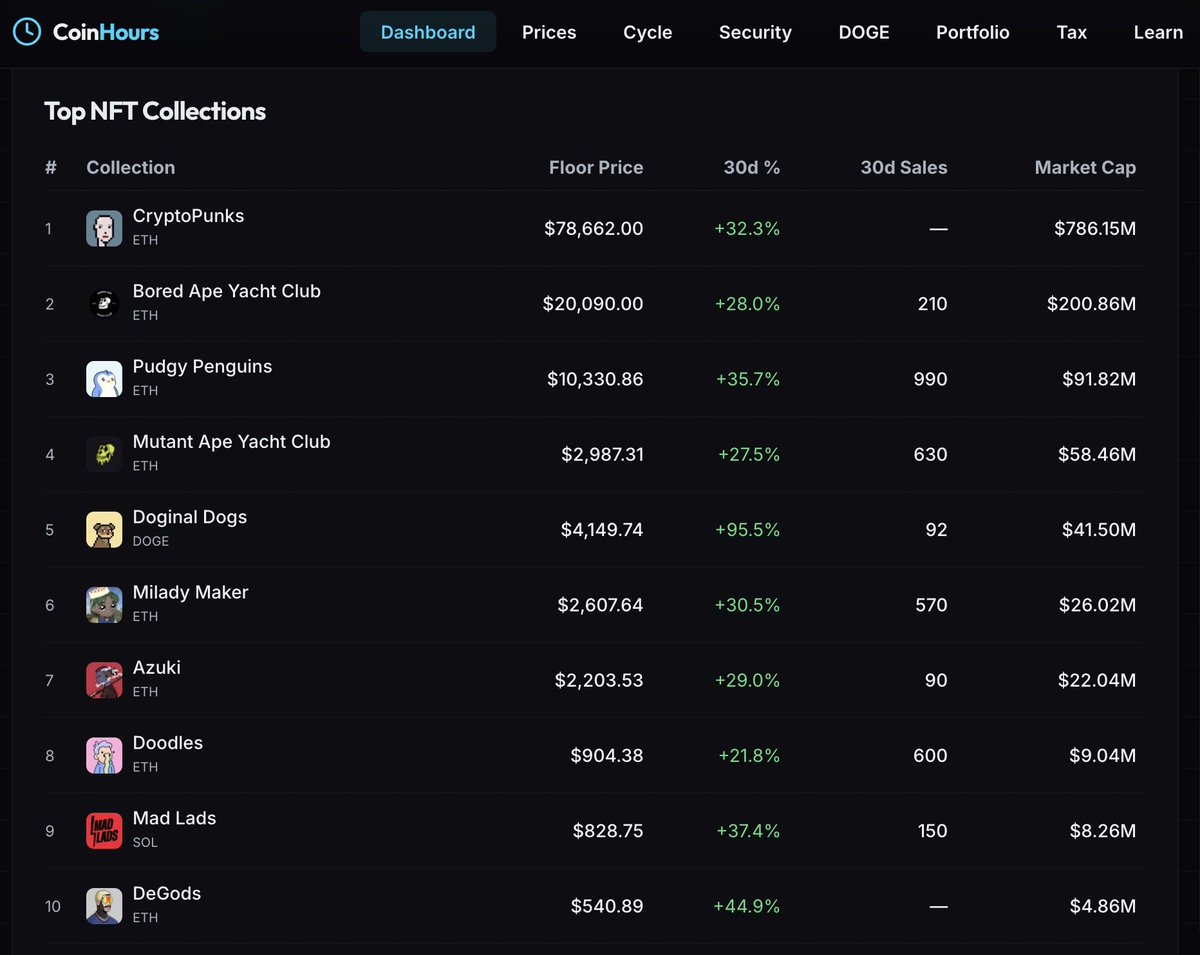Open the Mutant Ape Yacht Club name
Viewport: 1200px width, 955px height.
pyautogui.click(x=231, y=442)
